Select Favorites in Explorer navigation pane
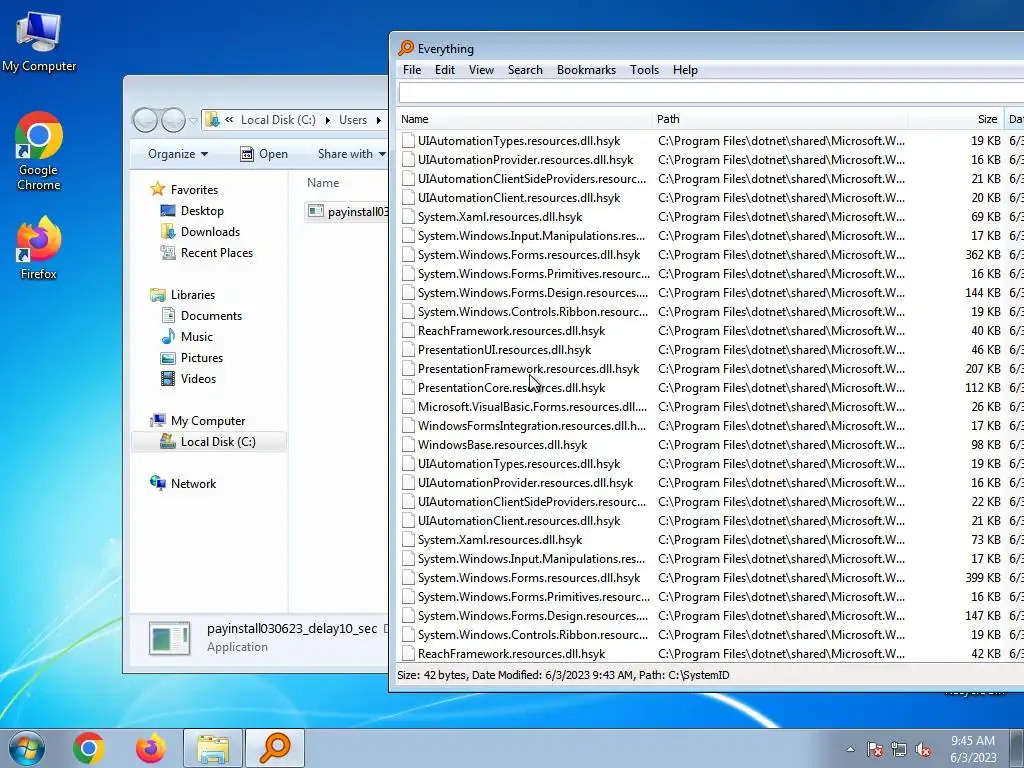This screenshot has height=768, width=1024. [185, 190]
